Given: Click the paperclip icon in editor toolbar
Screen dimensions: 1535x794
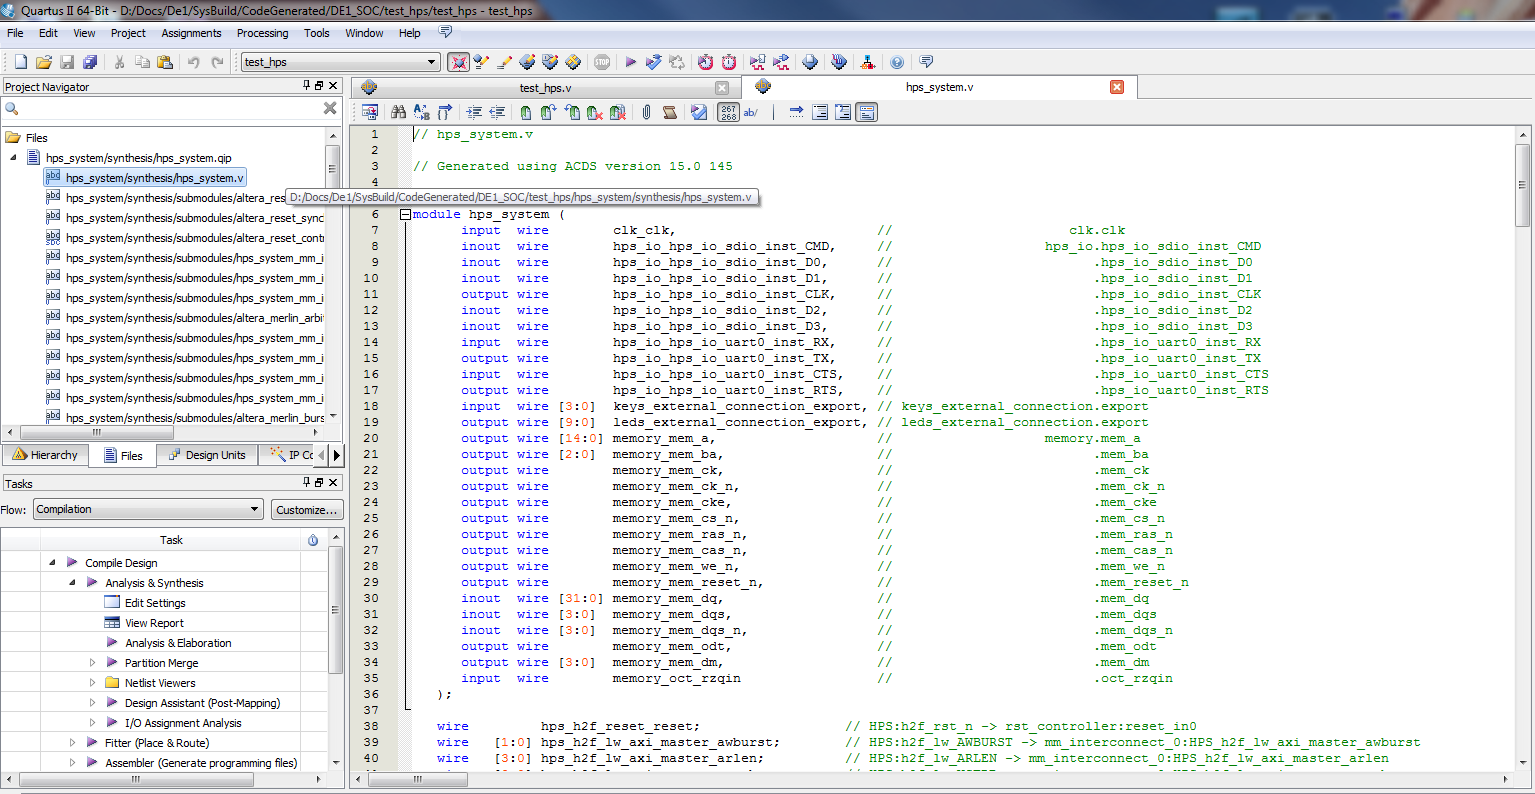Looking at the screenshot, I should click(647, 112).
